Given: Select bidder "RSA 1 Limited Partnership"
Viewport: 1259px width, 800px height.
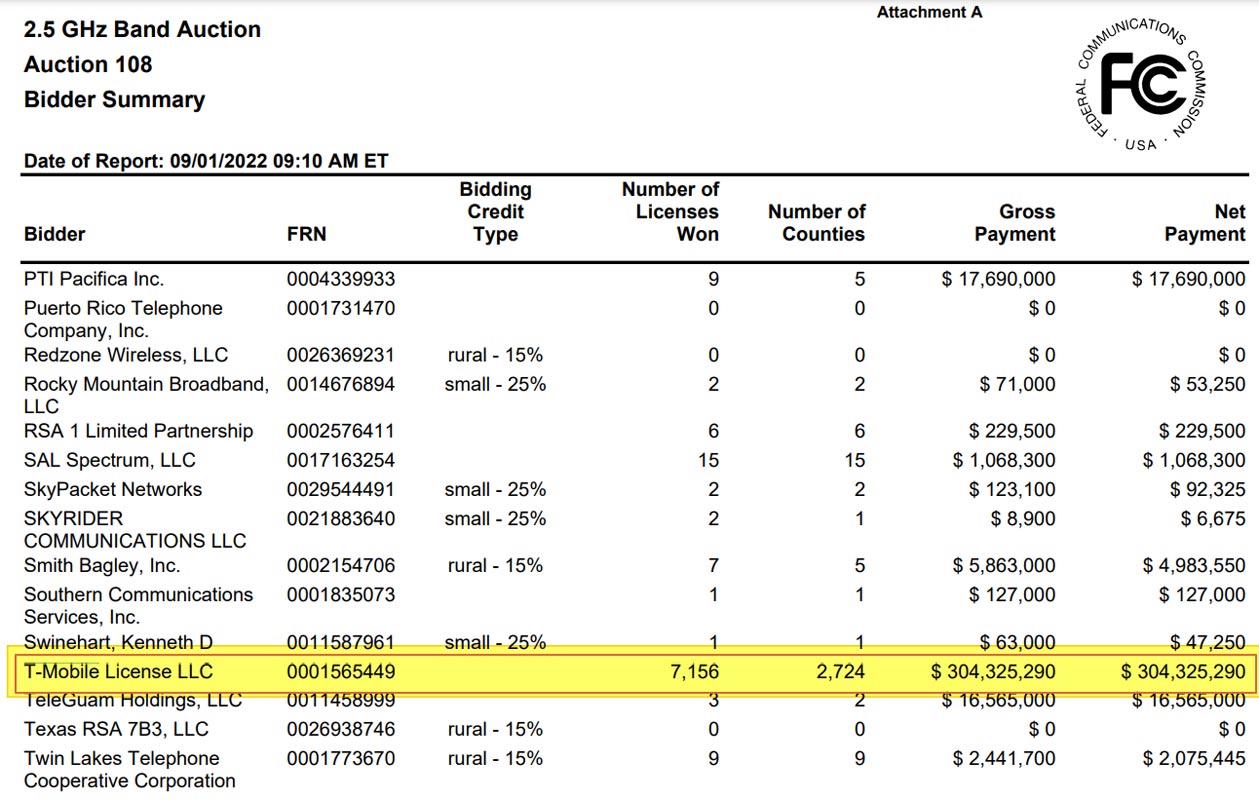Looking at the screenshot, I should (x=139, y=431).
